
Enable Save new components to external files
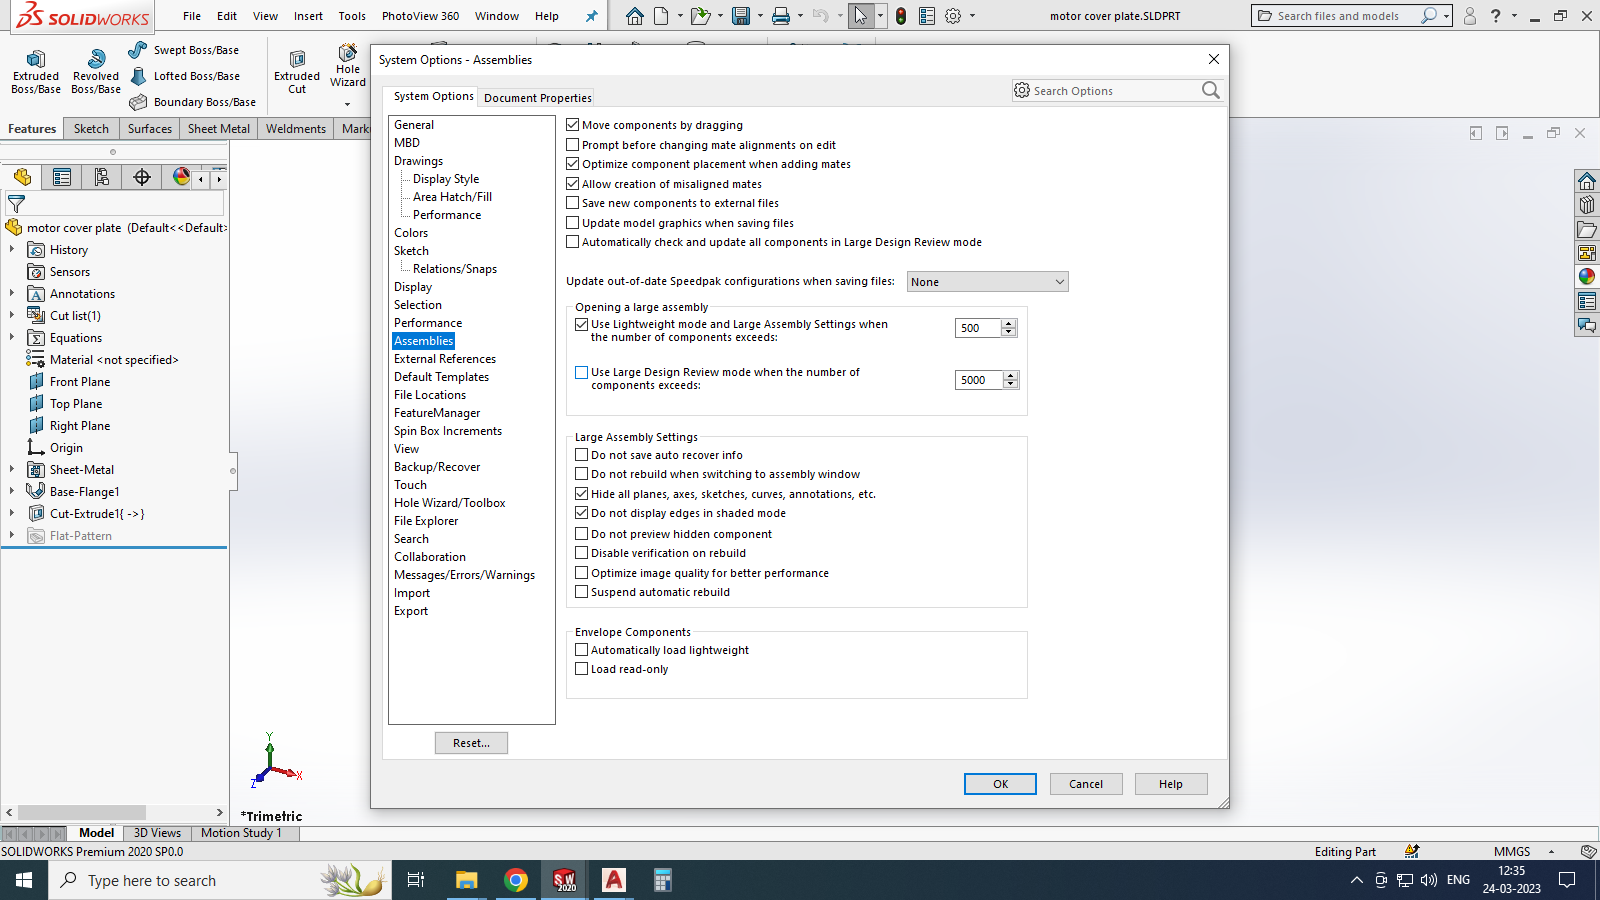click(x=572, y=202)
